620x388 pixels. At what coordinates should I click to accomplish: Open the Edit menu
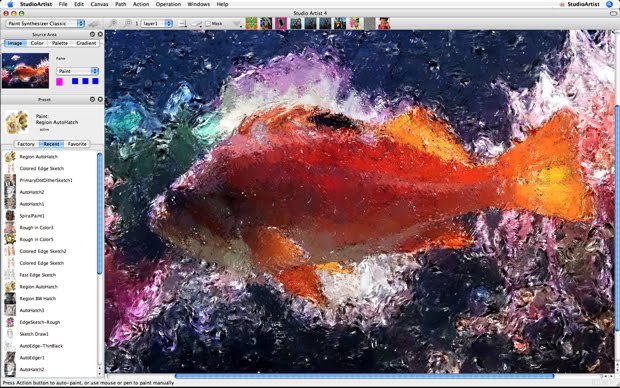pos(79,4)
